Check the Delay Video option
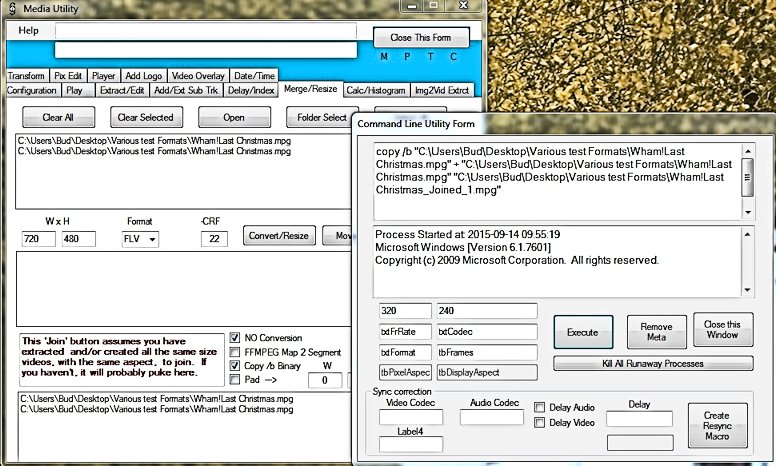The height and width of the screenshot is (466, 776). pyautogui.click(x=540, y=423)
